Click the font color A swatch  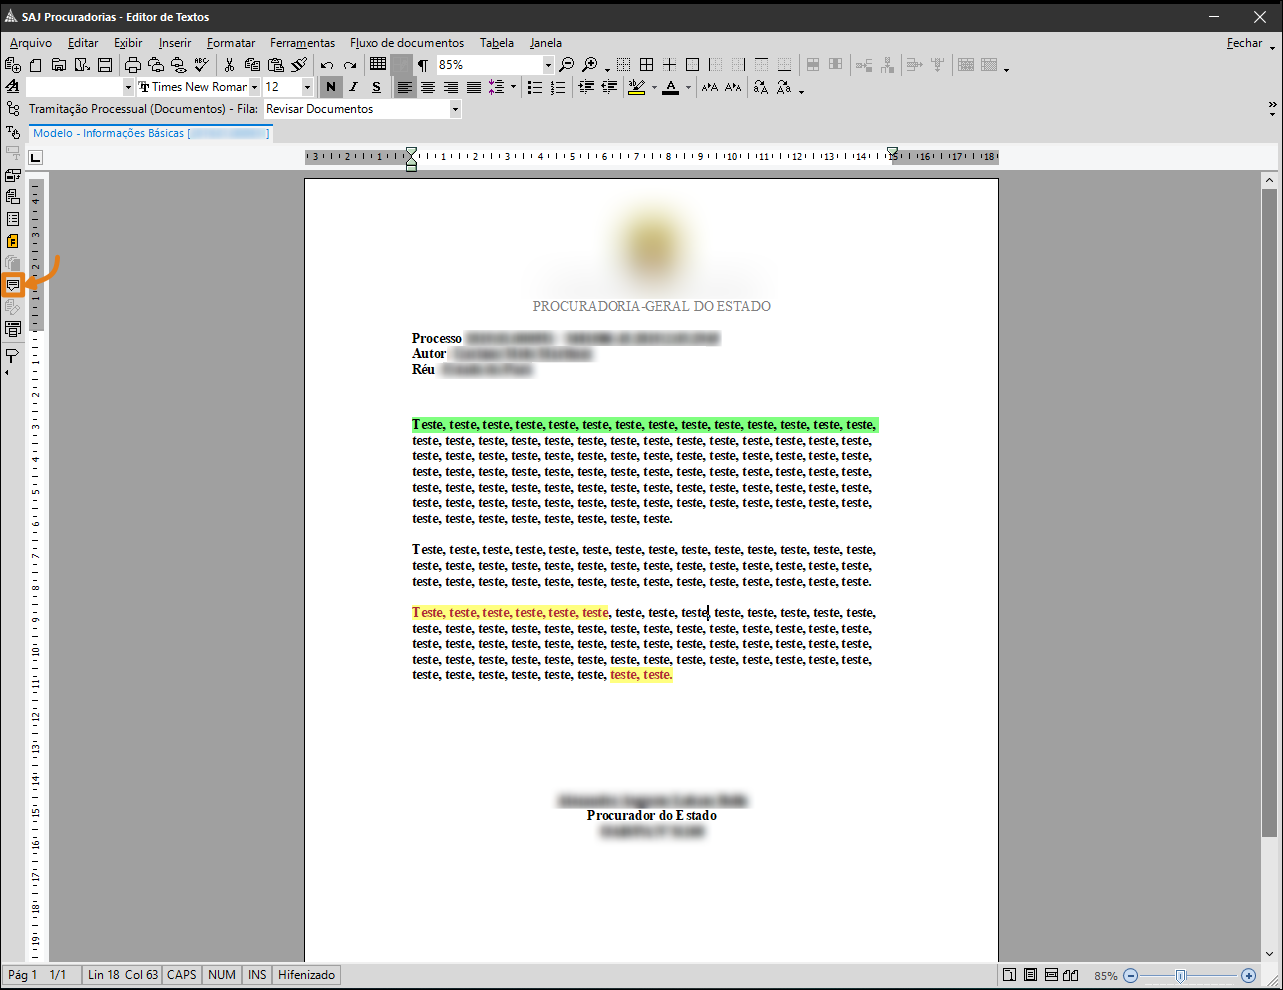671,88
